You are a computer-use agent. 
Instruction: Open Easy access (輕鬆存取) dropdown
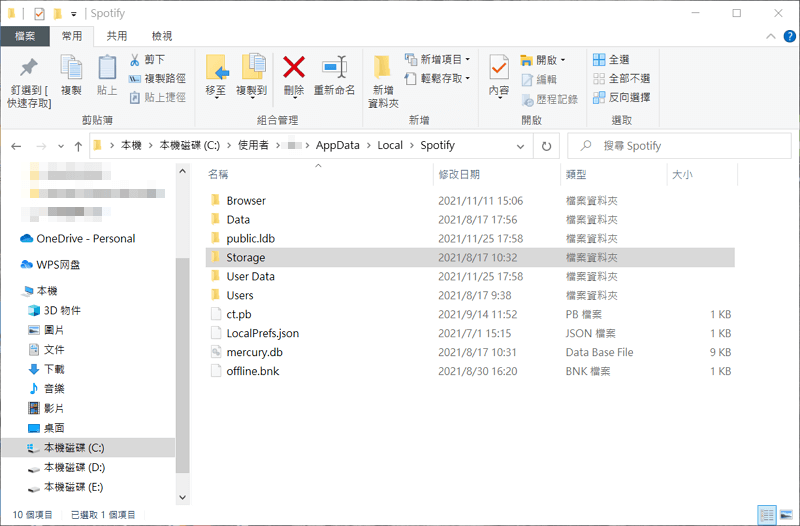pos(438,79)
